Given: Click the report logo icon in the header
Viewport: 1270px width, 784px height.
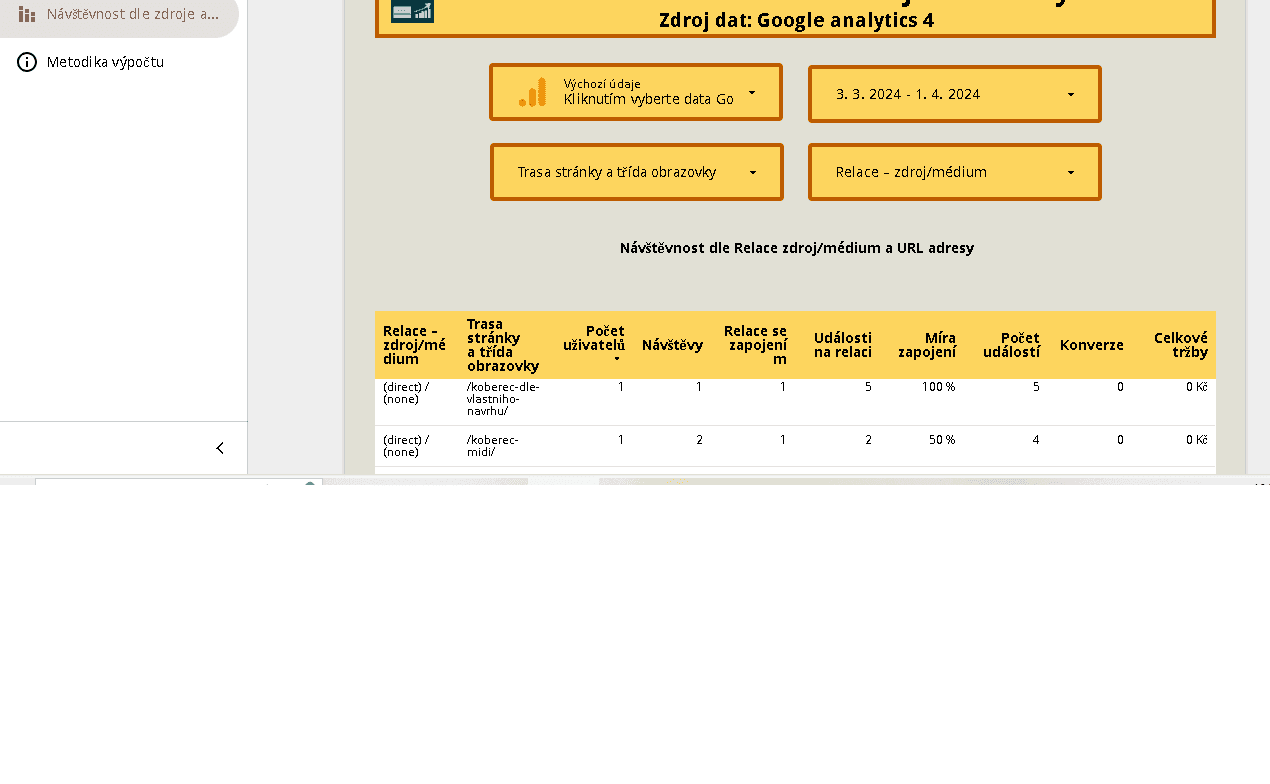Looking at the screenshot, I should point(412,11).
